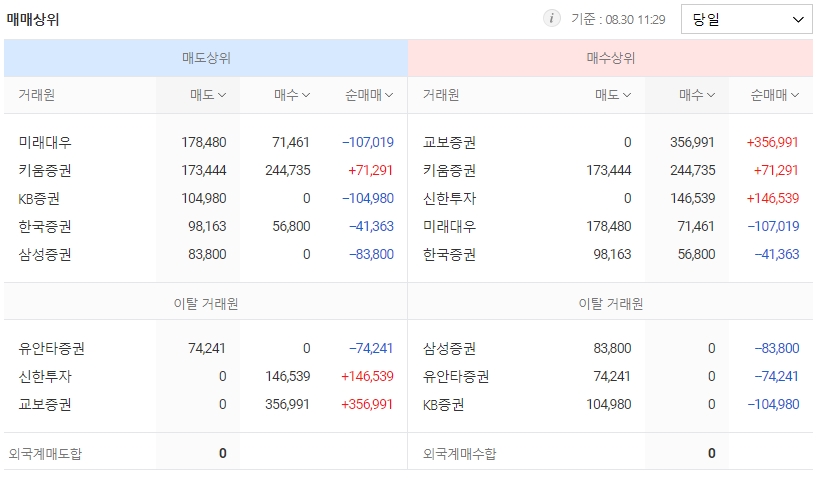
Task: Click 178,480 매도 value in 매도상위 table
Action: (x=204, y=142)
